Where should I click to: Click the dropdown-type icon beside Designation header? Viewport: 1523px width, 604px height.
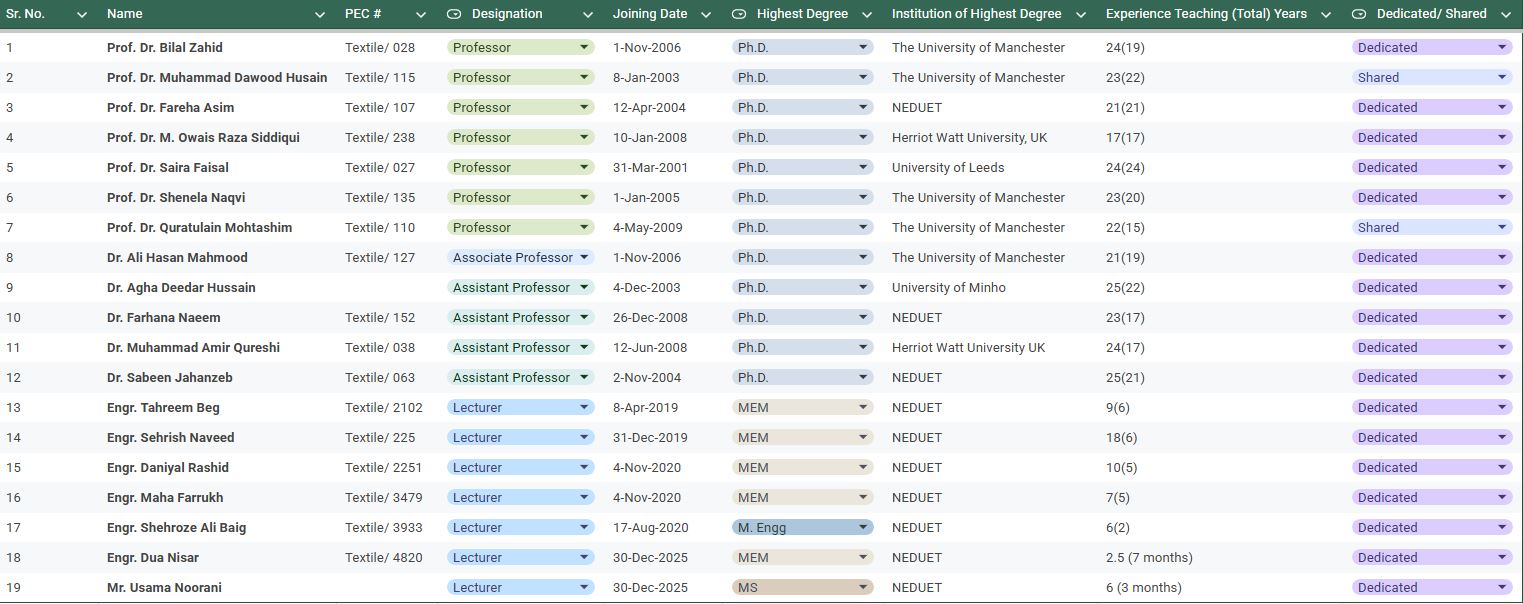coord(454,14)
